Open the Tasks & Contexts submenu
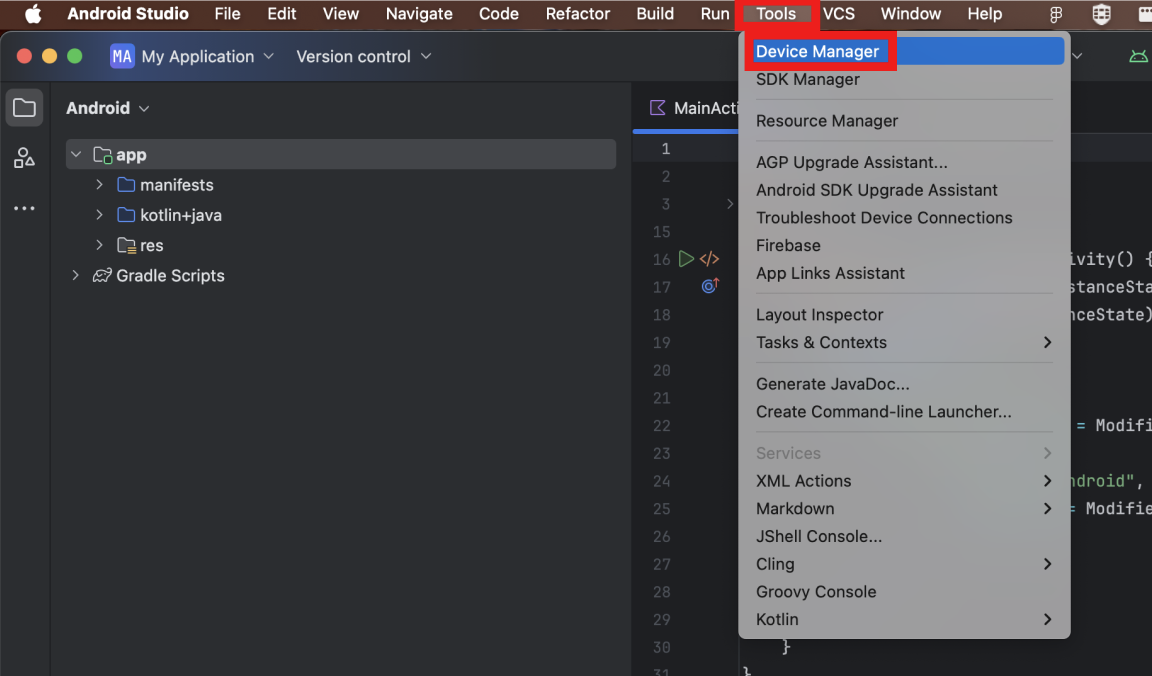The height and width of the screenshot is (676, 1152). click(x=821, y=343)
